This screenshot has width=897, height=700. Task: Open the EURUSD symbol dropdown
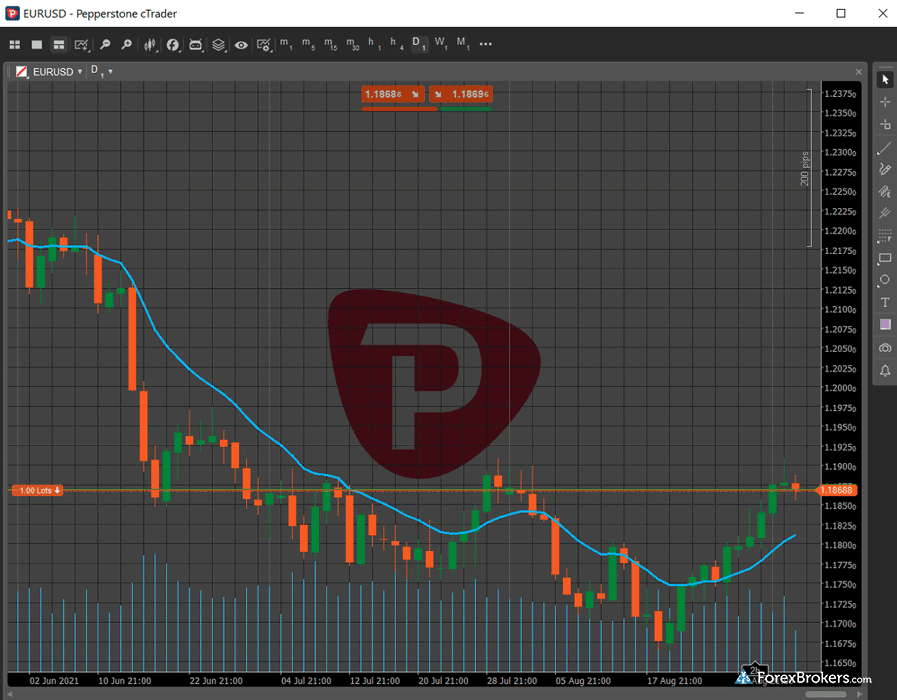click(56, 71)
